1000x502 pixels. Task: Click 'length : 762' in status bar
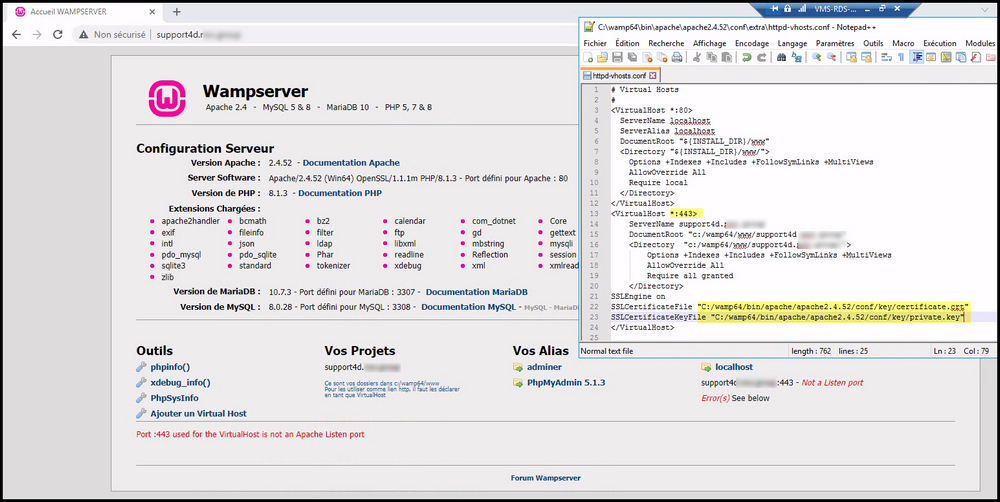pyautogui.click(x=812, y=351)
